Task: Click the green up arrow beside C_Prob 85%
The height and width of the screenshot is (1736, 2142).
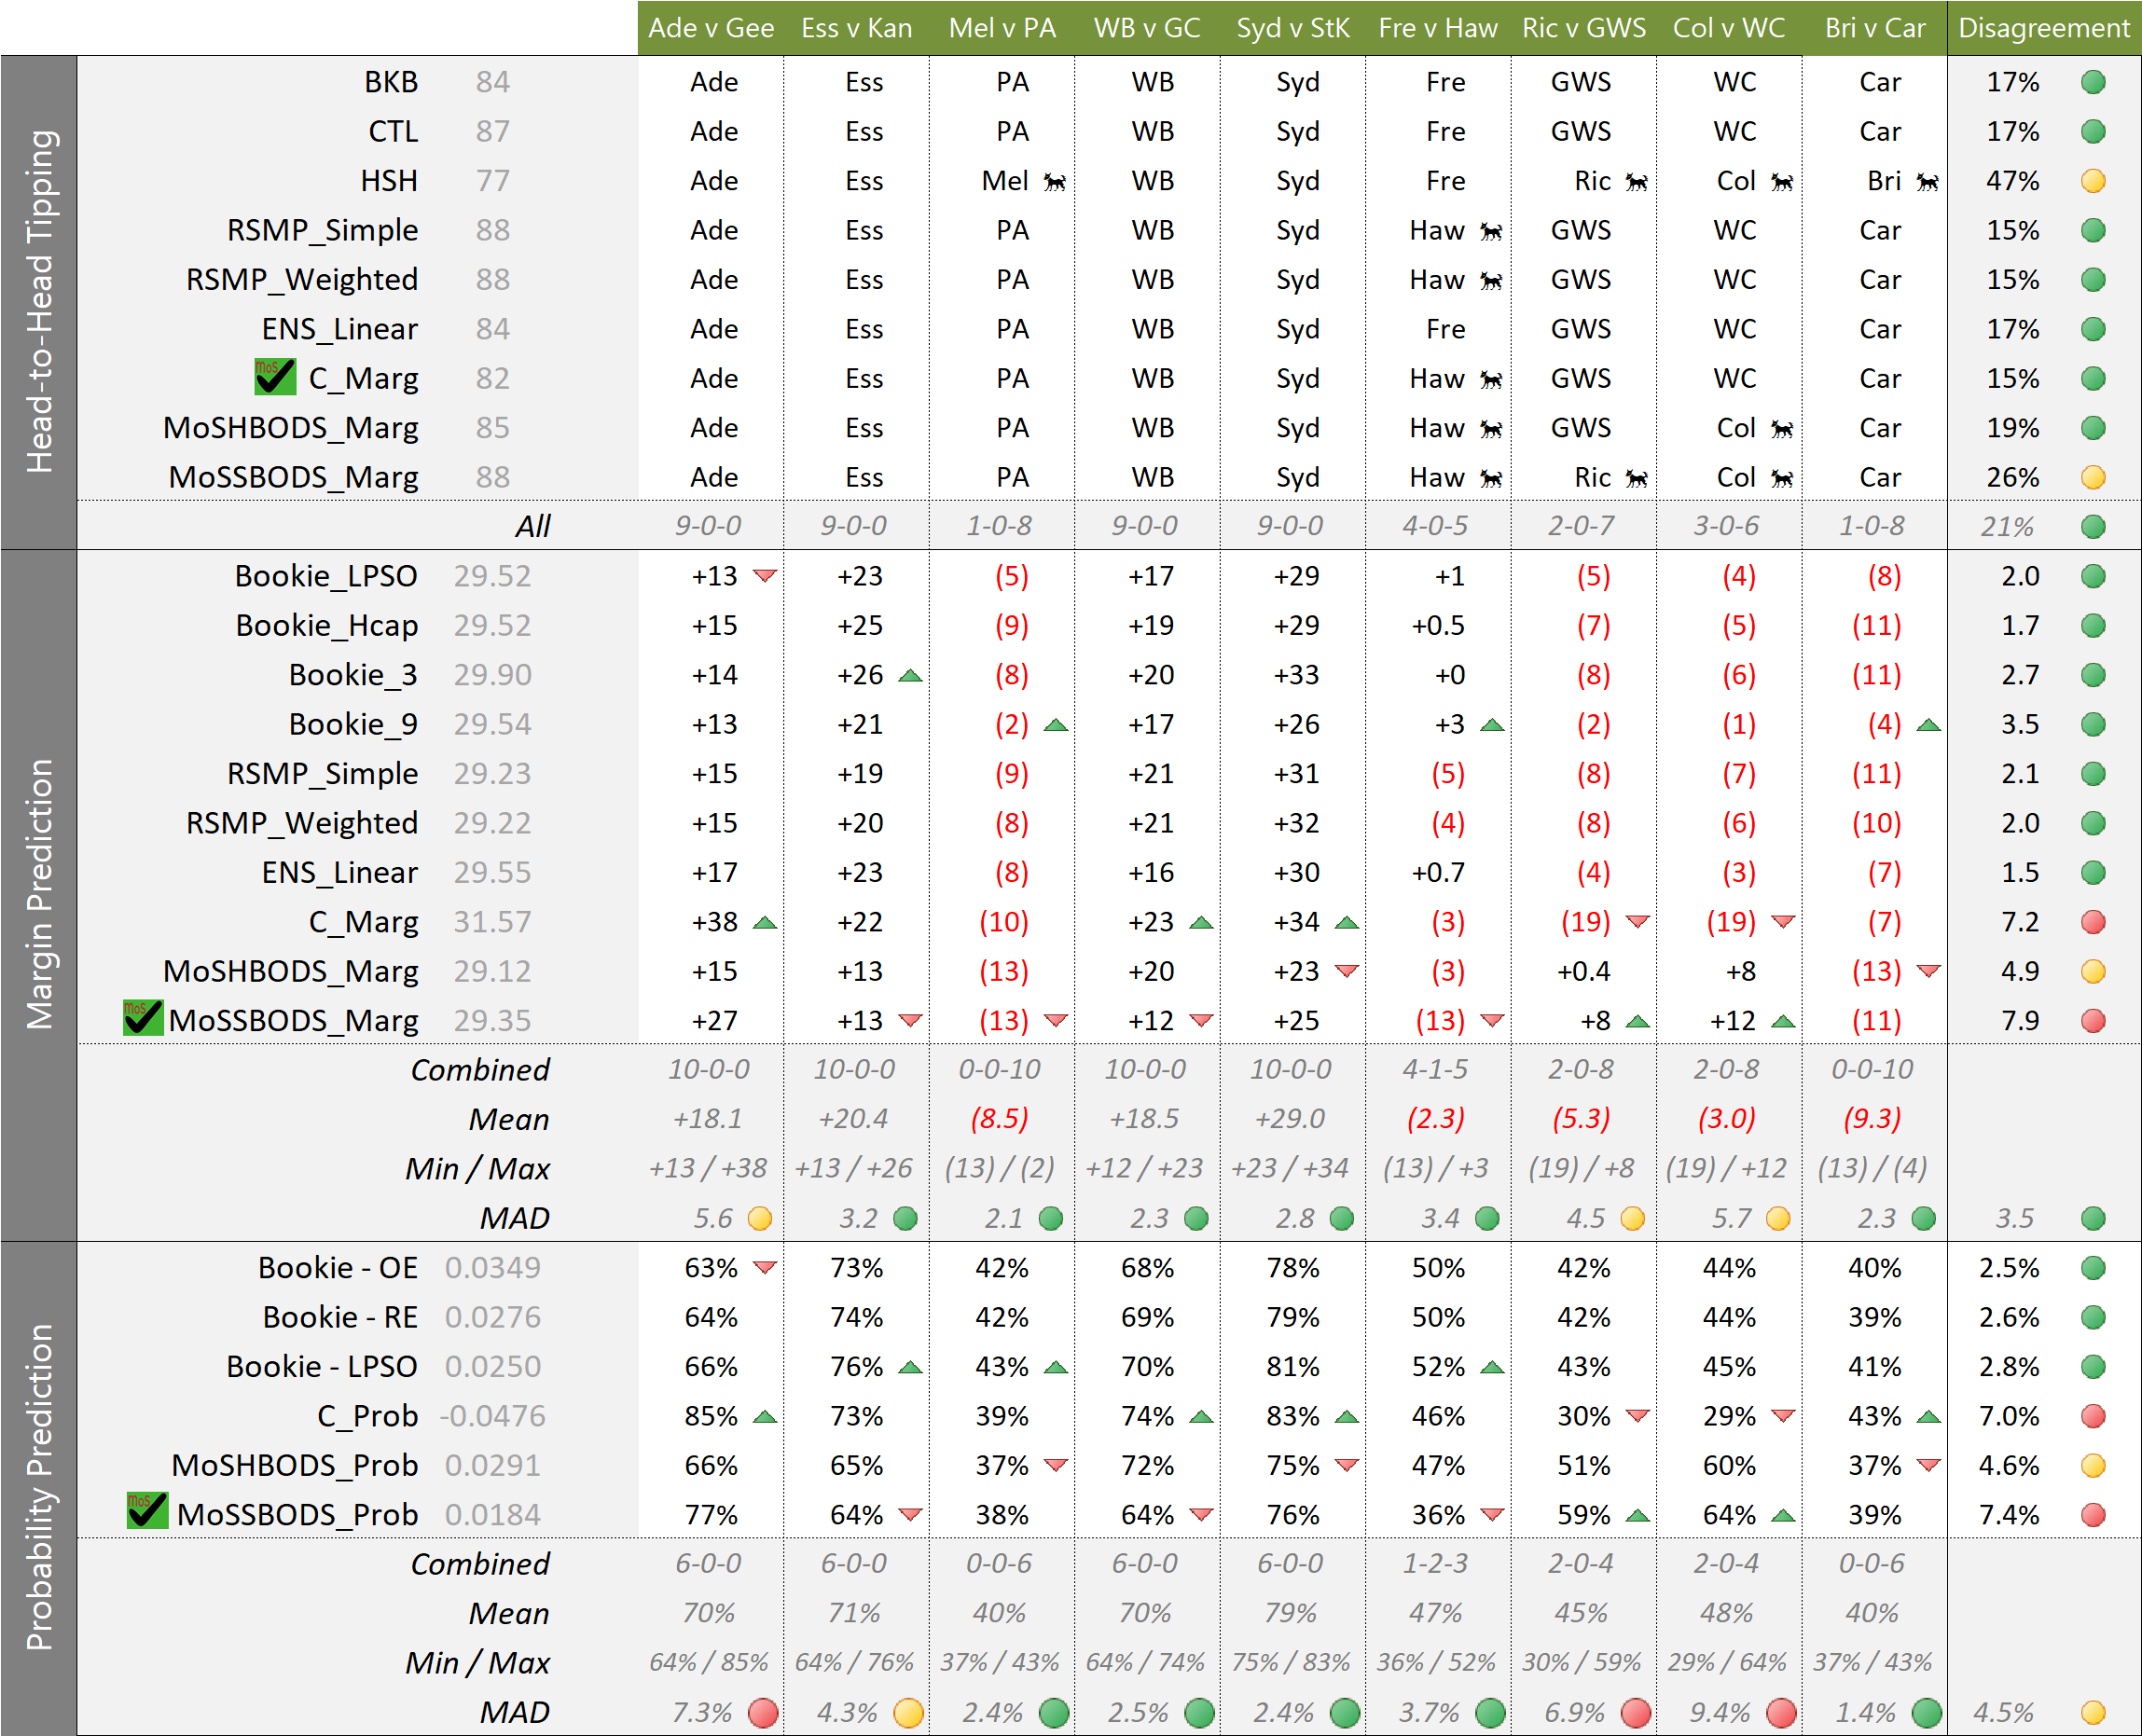Action: [x=765, y=1416]
